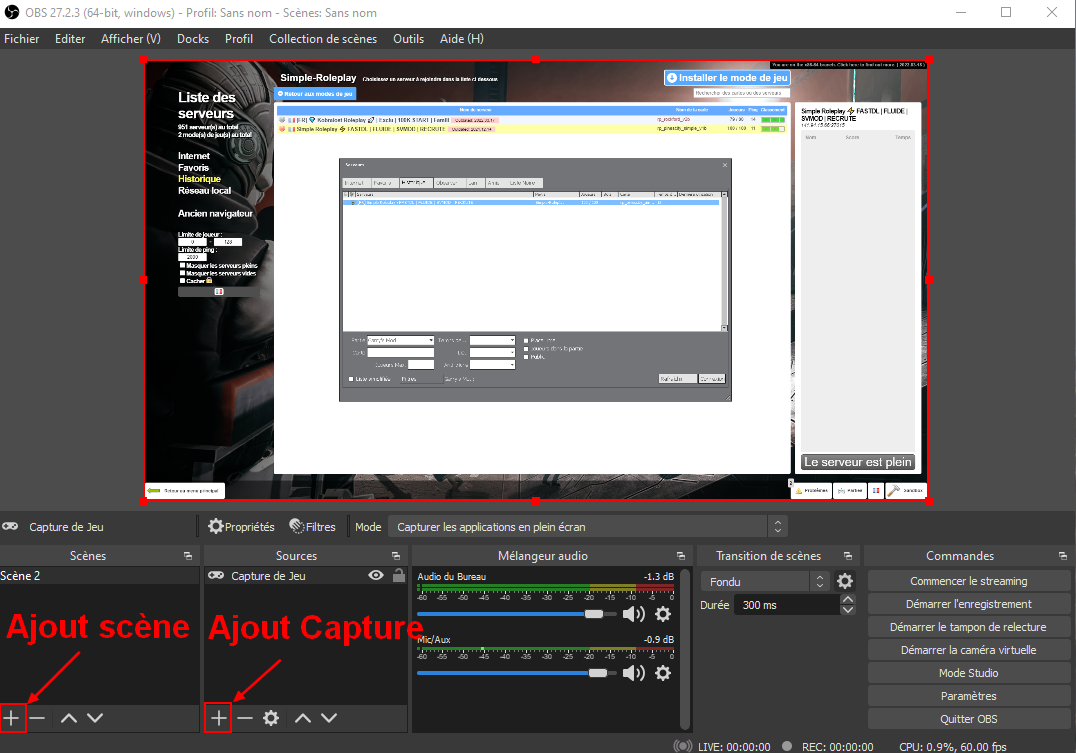This screenshot has width=1076, height=753.
Task: Hide the Capture de Jeu source
Action: pos(376,575)
